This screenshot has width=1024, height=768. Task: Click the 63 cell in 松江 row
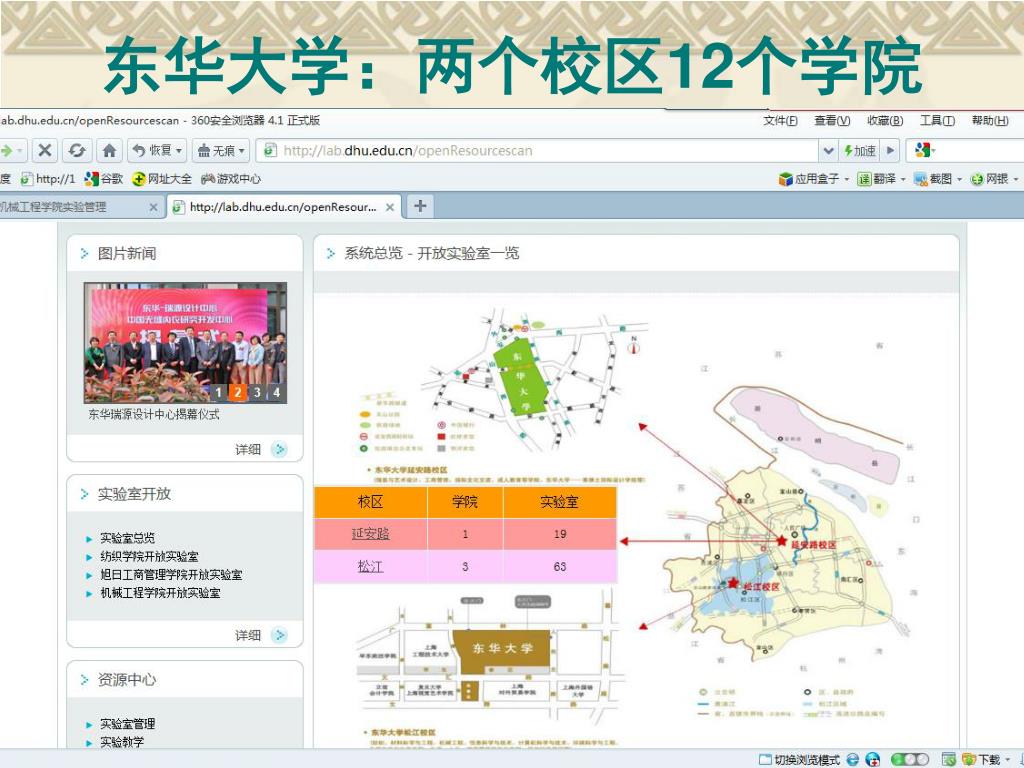tap(560, 566)
